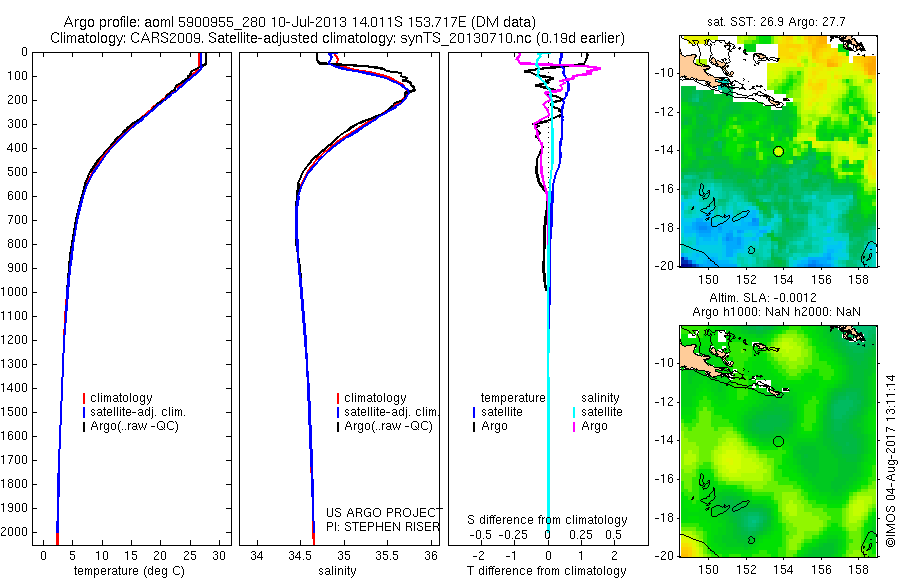This screenshot has height=580, width=900.
Task: Click the 'temperature (deg C)' axis label
Action: (x=129, y=571)
